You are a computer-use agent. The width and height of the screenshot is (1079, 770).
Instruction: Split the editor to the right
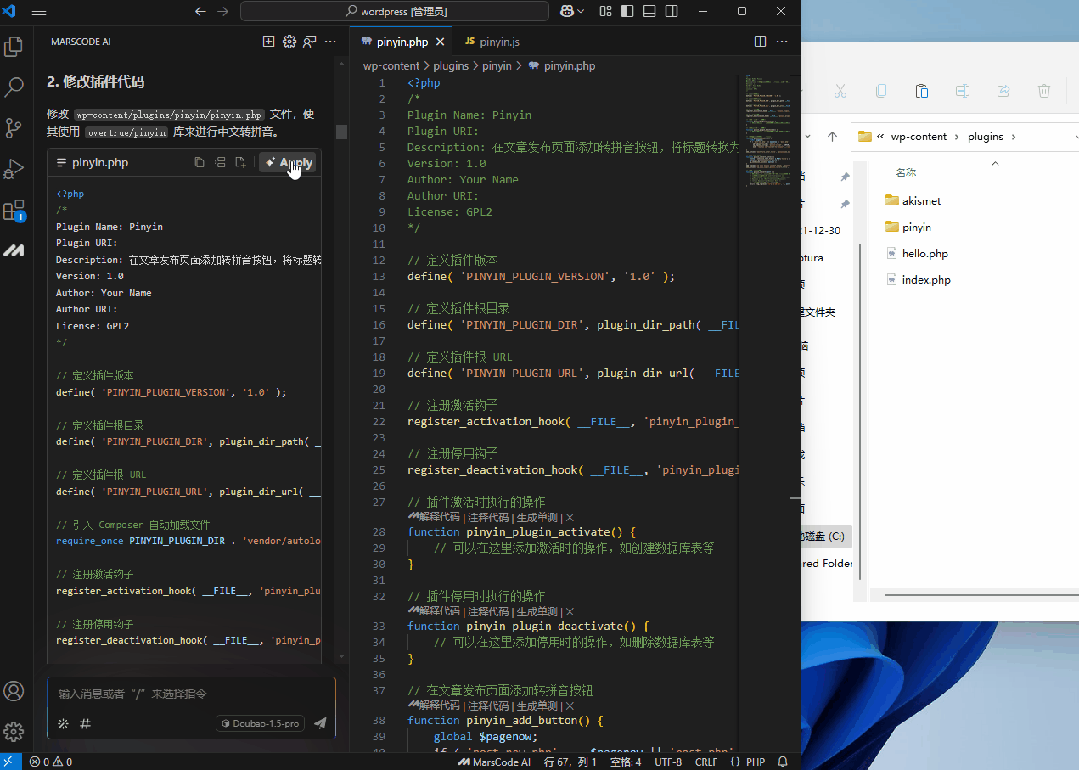(760, 42)
